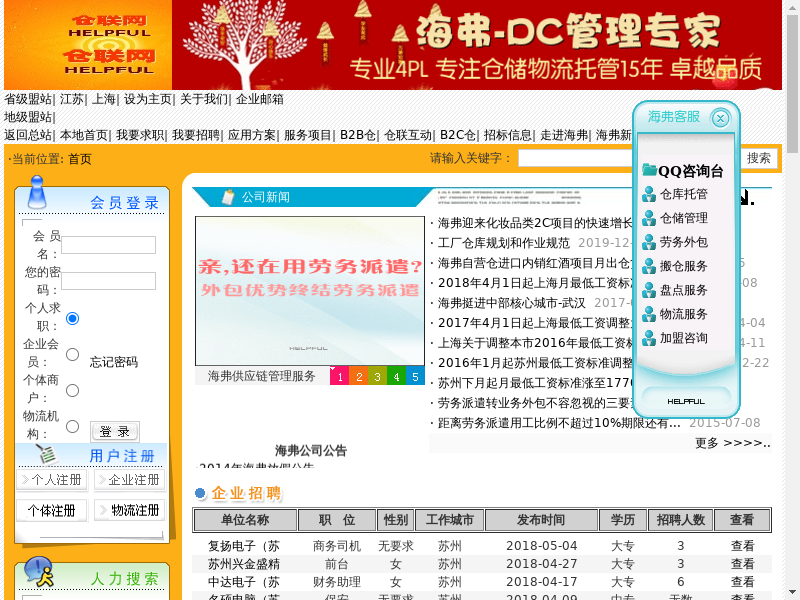Click 海弗-DC管理专家 header banner
Viewport: 800px width, 600px height.
(477, 45)
